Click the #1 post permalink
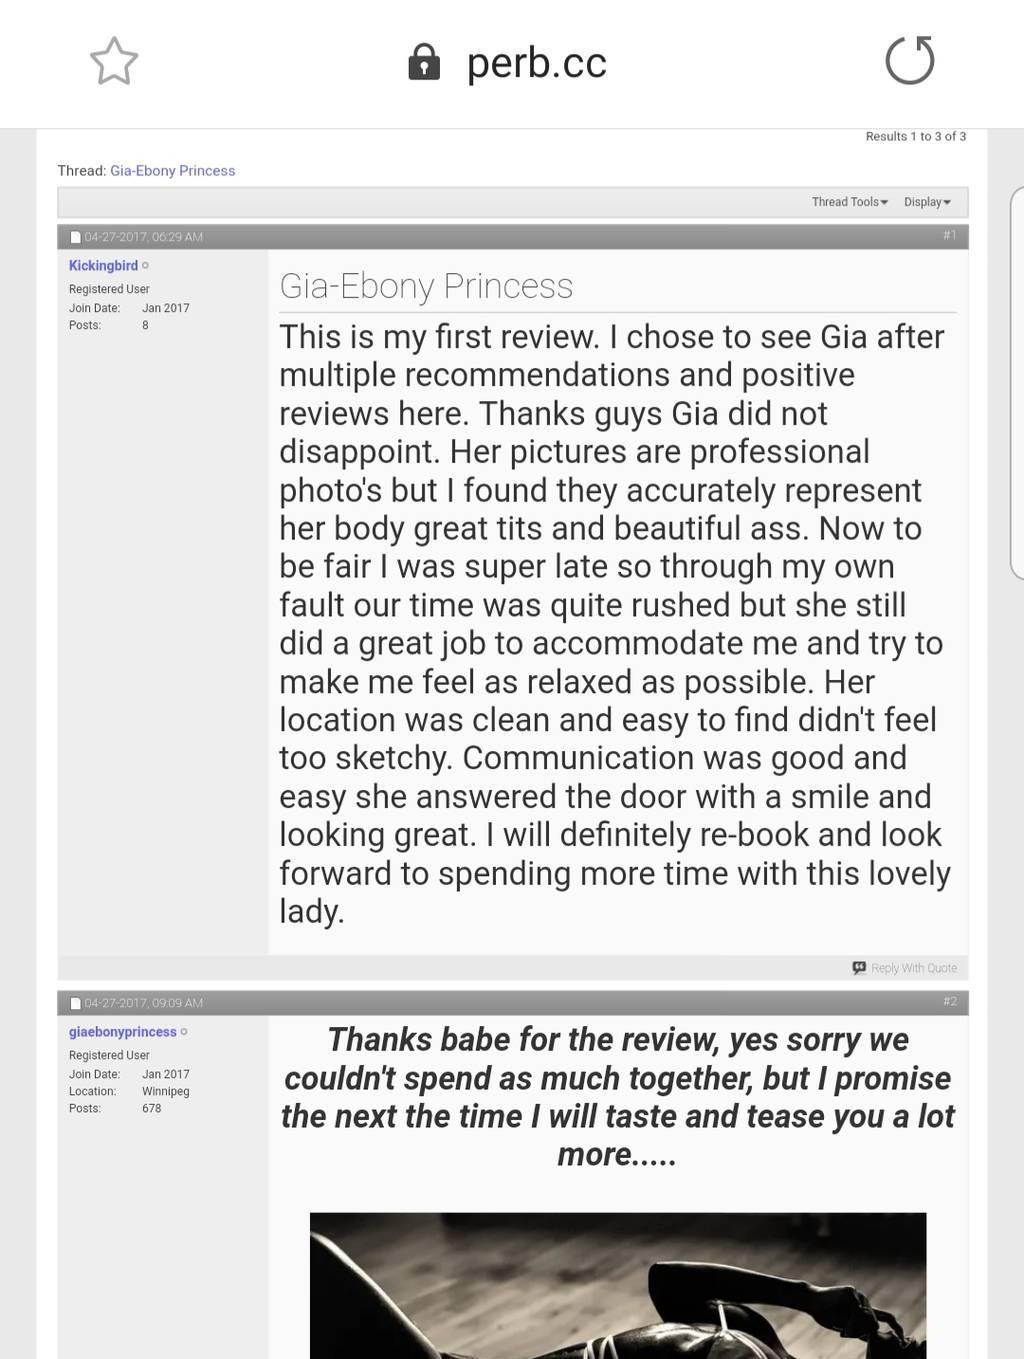Viewport: 1024px width, 1359px height. [950, 236]
